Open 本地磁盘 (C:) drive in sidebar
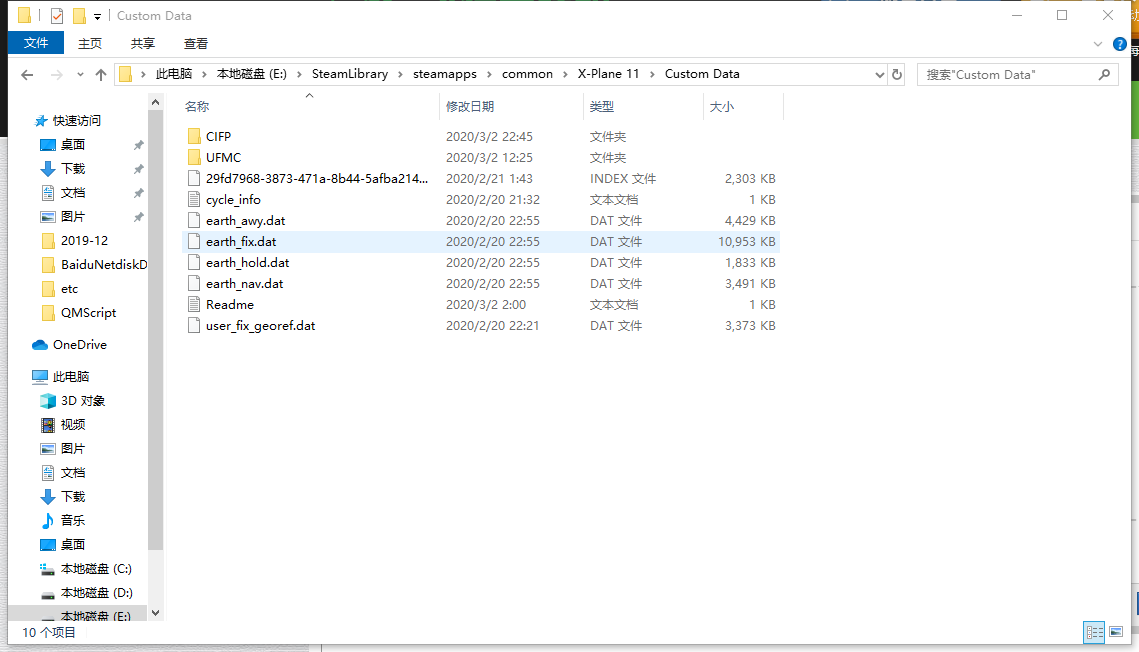The width and height of the screenshot is (1139, 652). pyautogui.click(x=96, y=569)
